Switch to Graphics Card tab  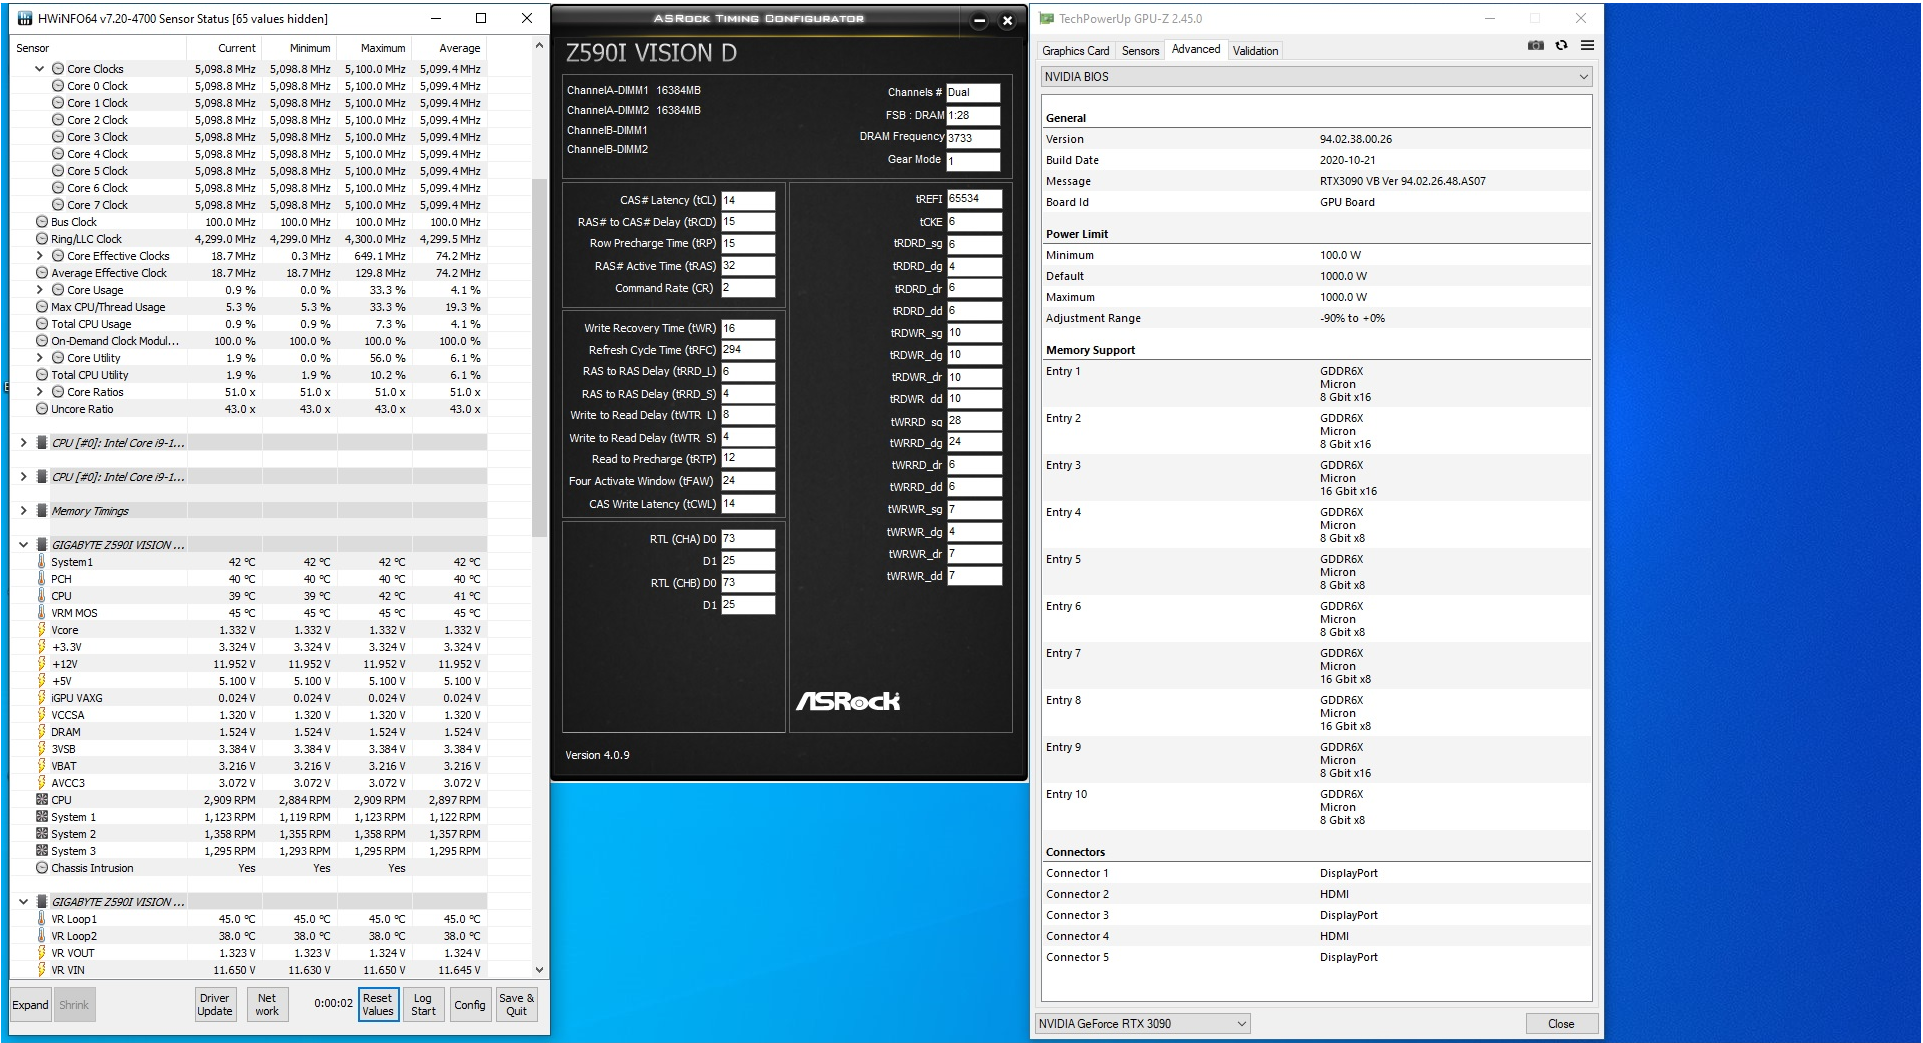(1075, 51)
